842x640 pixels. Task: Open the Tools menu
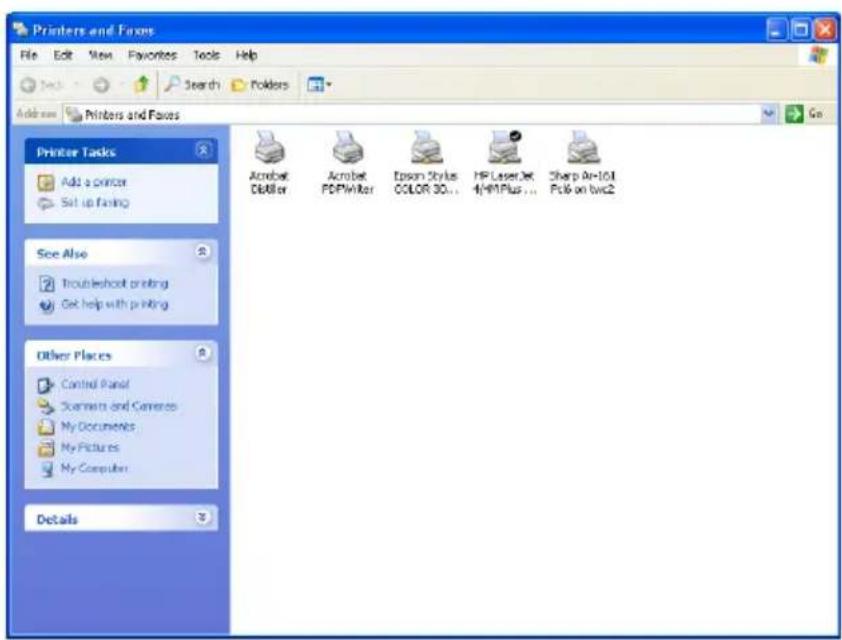206,55
